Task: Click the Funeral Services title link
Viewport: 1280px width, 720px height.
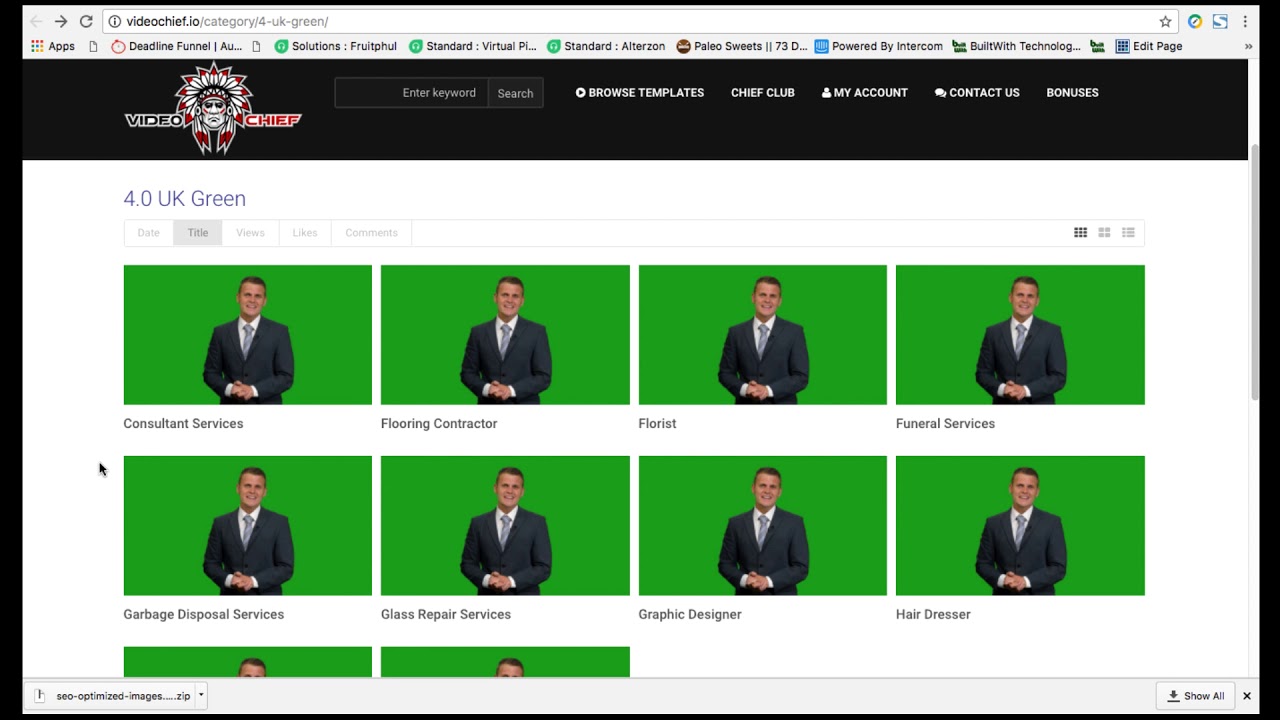Action: [x=945, y=424]
